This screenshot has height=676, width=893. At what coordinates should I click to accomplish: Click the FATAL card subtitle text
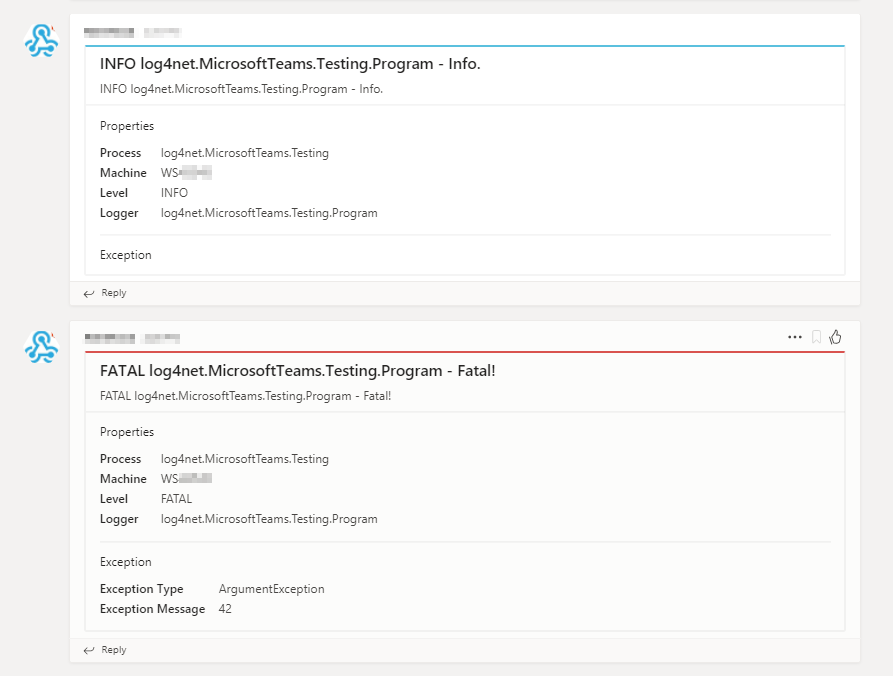[x=245, y=396]
